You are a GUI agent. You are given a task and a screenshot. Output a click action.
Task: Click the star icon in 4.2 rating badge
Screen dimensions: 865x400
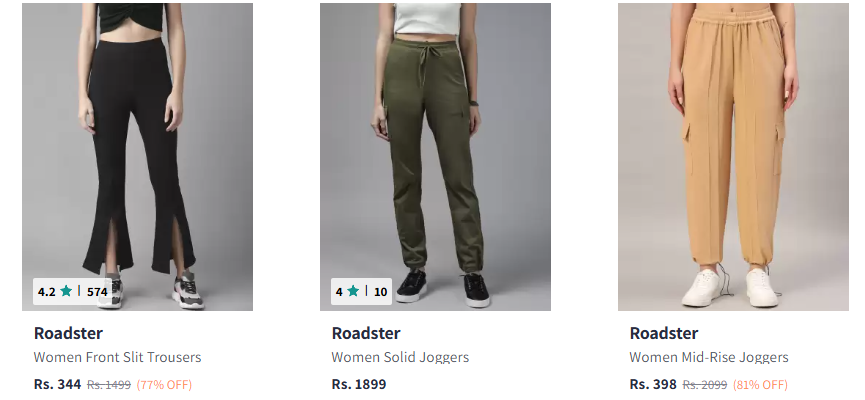[x=66, y=291]
